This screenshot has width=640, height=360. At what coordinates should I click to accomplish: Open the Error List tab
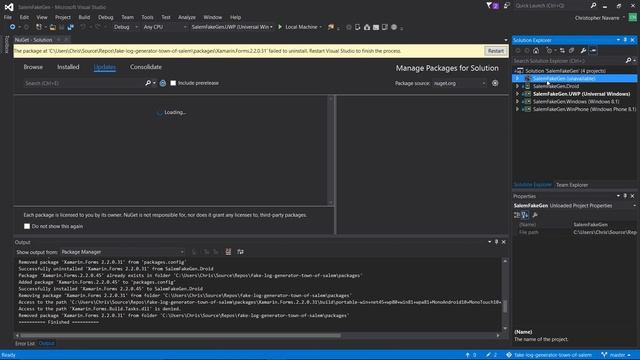25,343
